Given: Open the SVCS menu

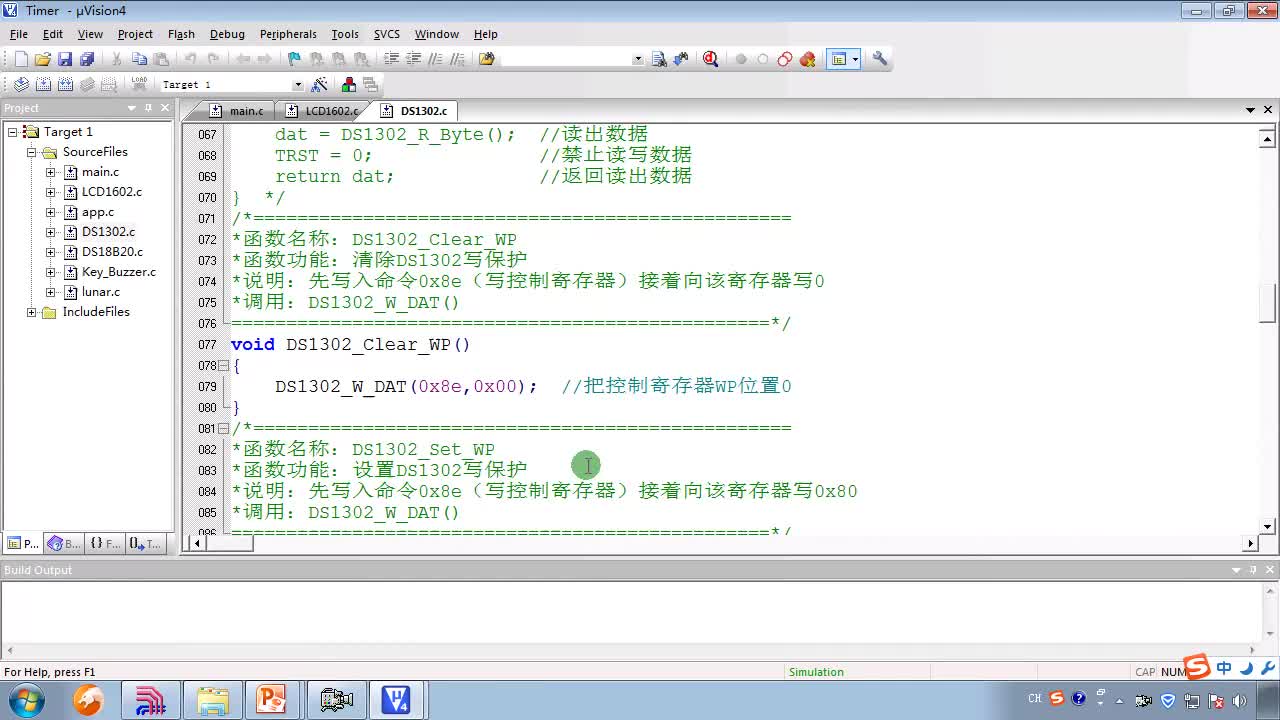Looking at the screenshot, I should pyautogui.click(x=387, y=34).
